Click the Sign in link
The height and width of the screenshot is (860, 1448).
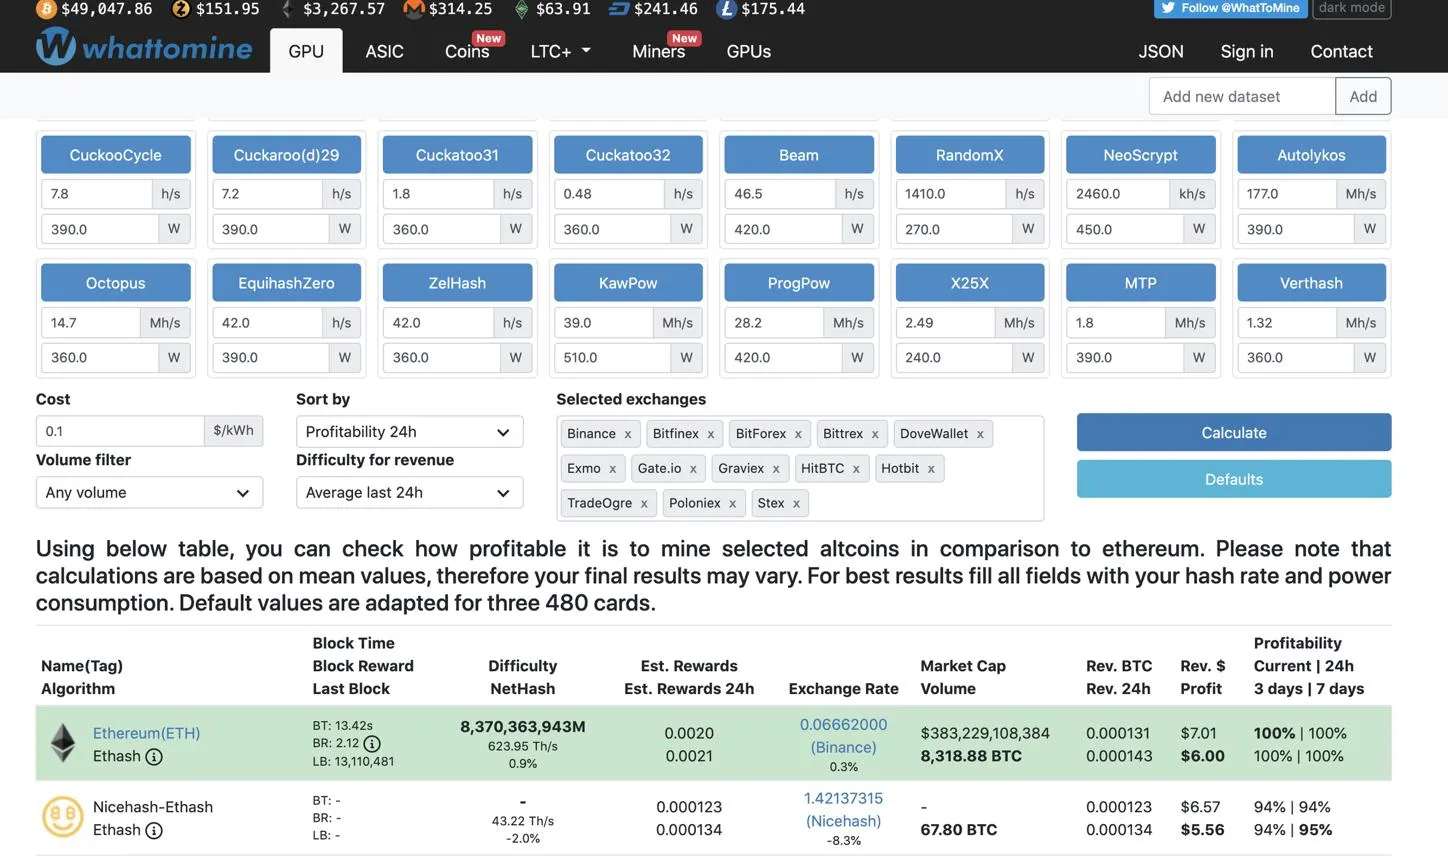tap(1247, 51)
